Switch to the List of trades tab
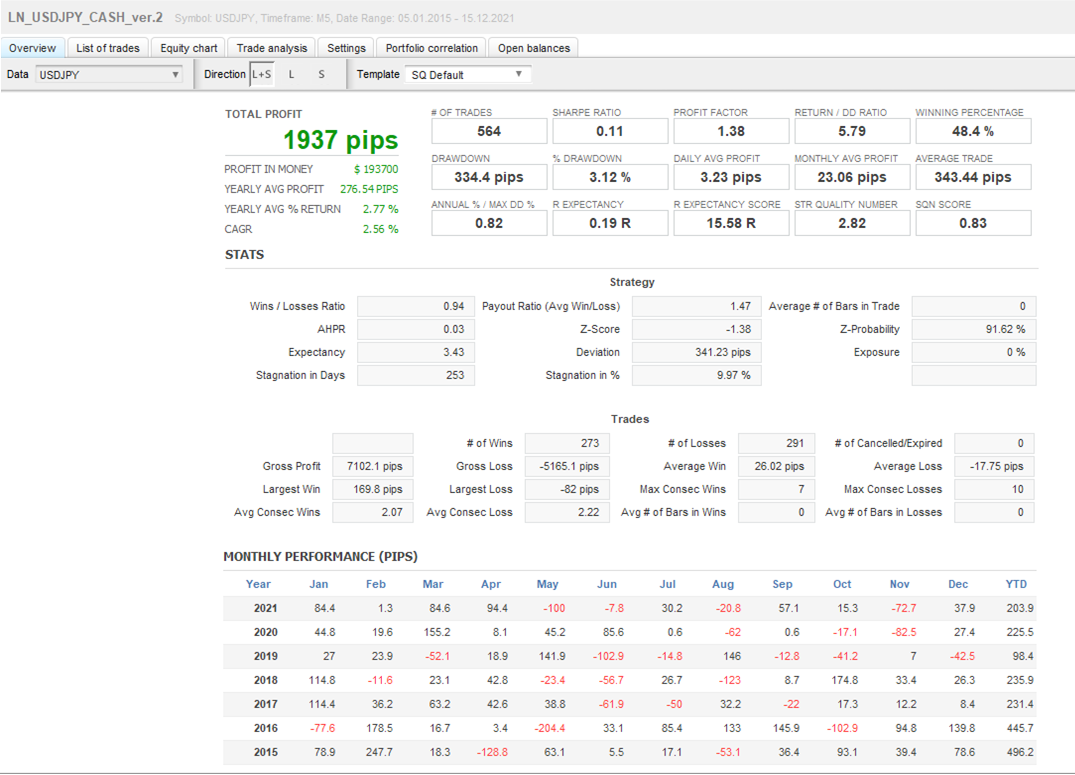 coord(108,48)
